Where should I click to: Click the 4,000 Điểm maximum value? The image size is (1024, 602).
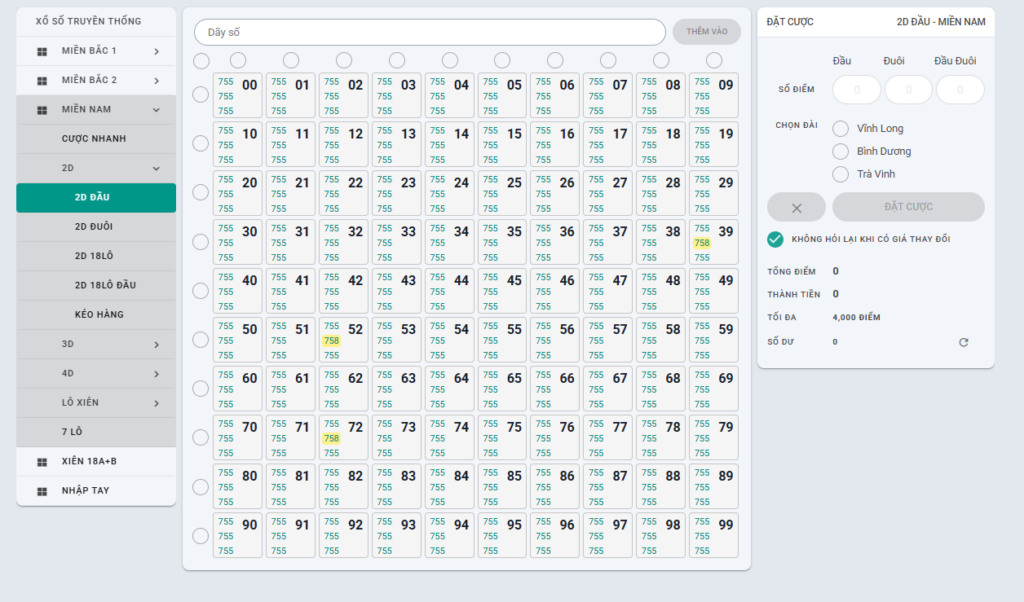click(856, 317)
